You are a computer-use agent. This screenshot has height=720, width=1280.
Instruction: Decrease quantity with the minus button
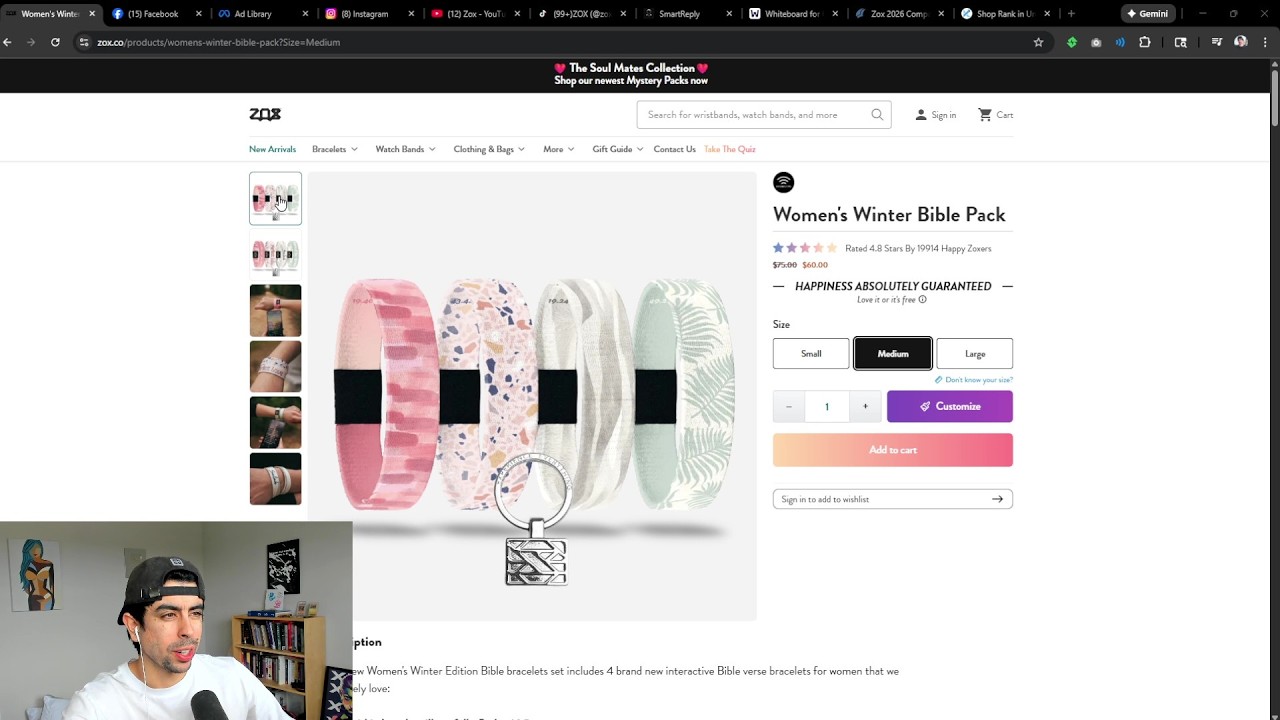point(788,406)
